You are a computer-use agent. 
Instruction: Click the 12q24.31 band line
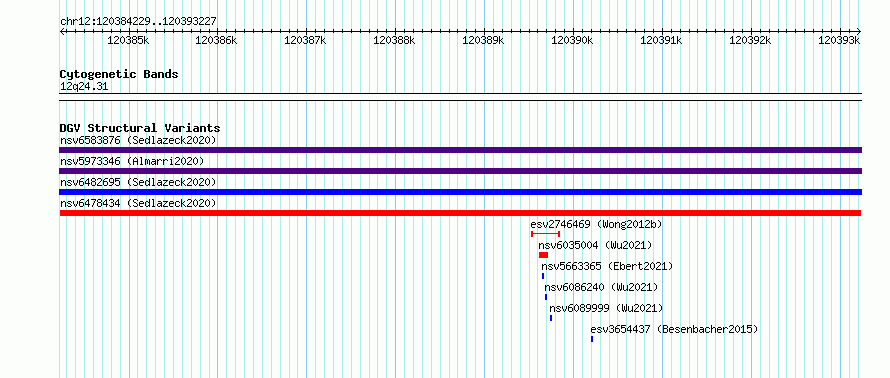coord(460,97)
